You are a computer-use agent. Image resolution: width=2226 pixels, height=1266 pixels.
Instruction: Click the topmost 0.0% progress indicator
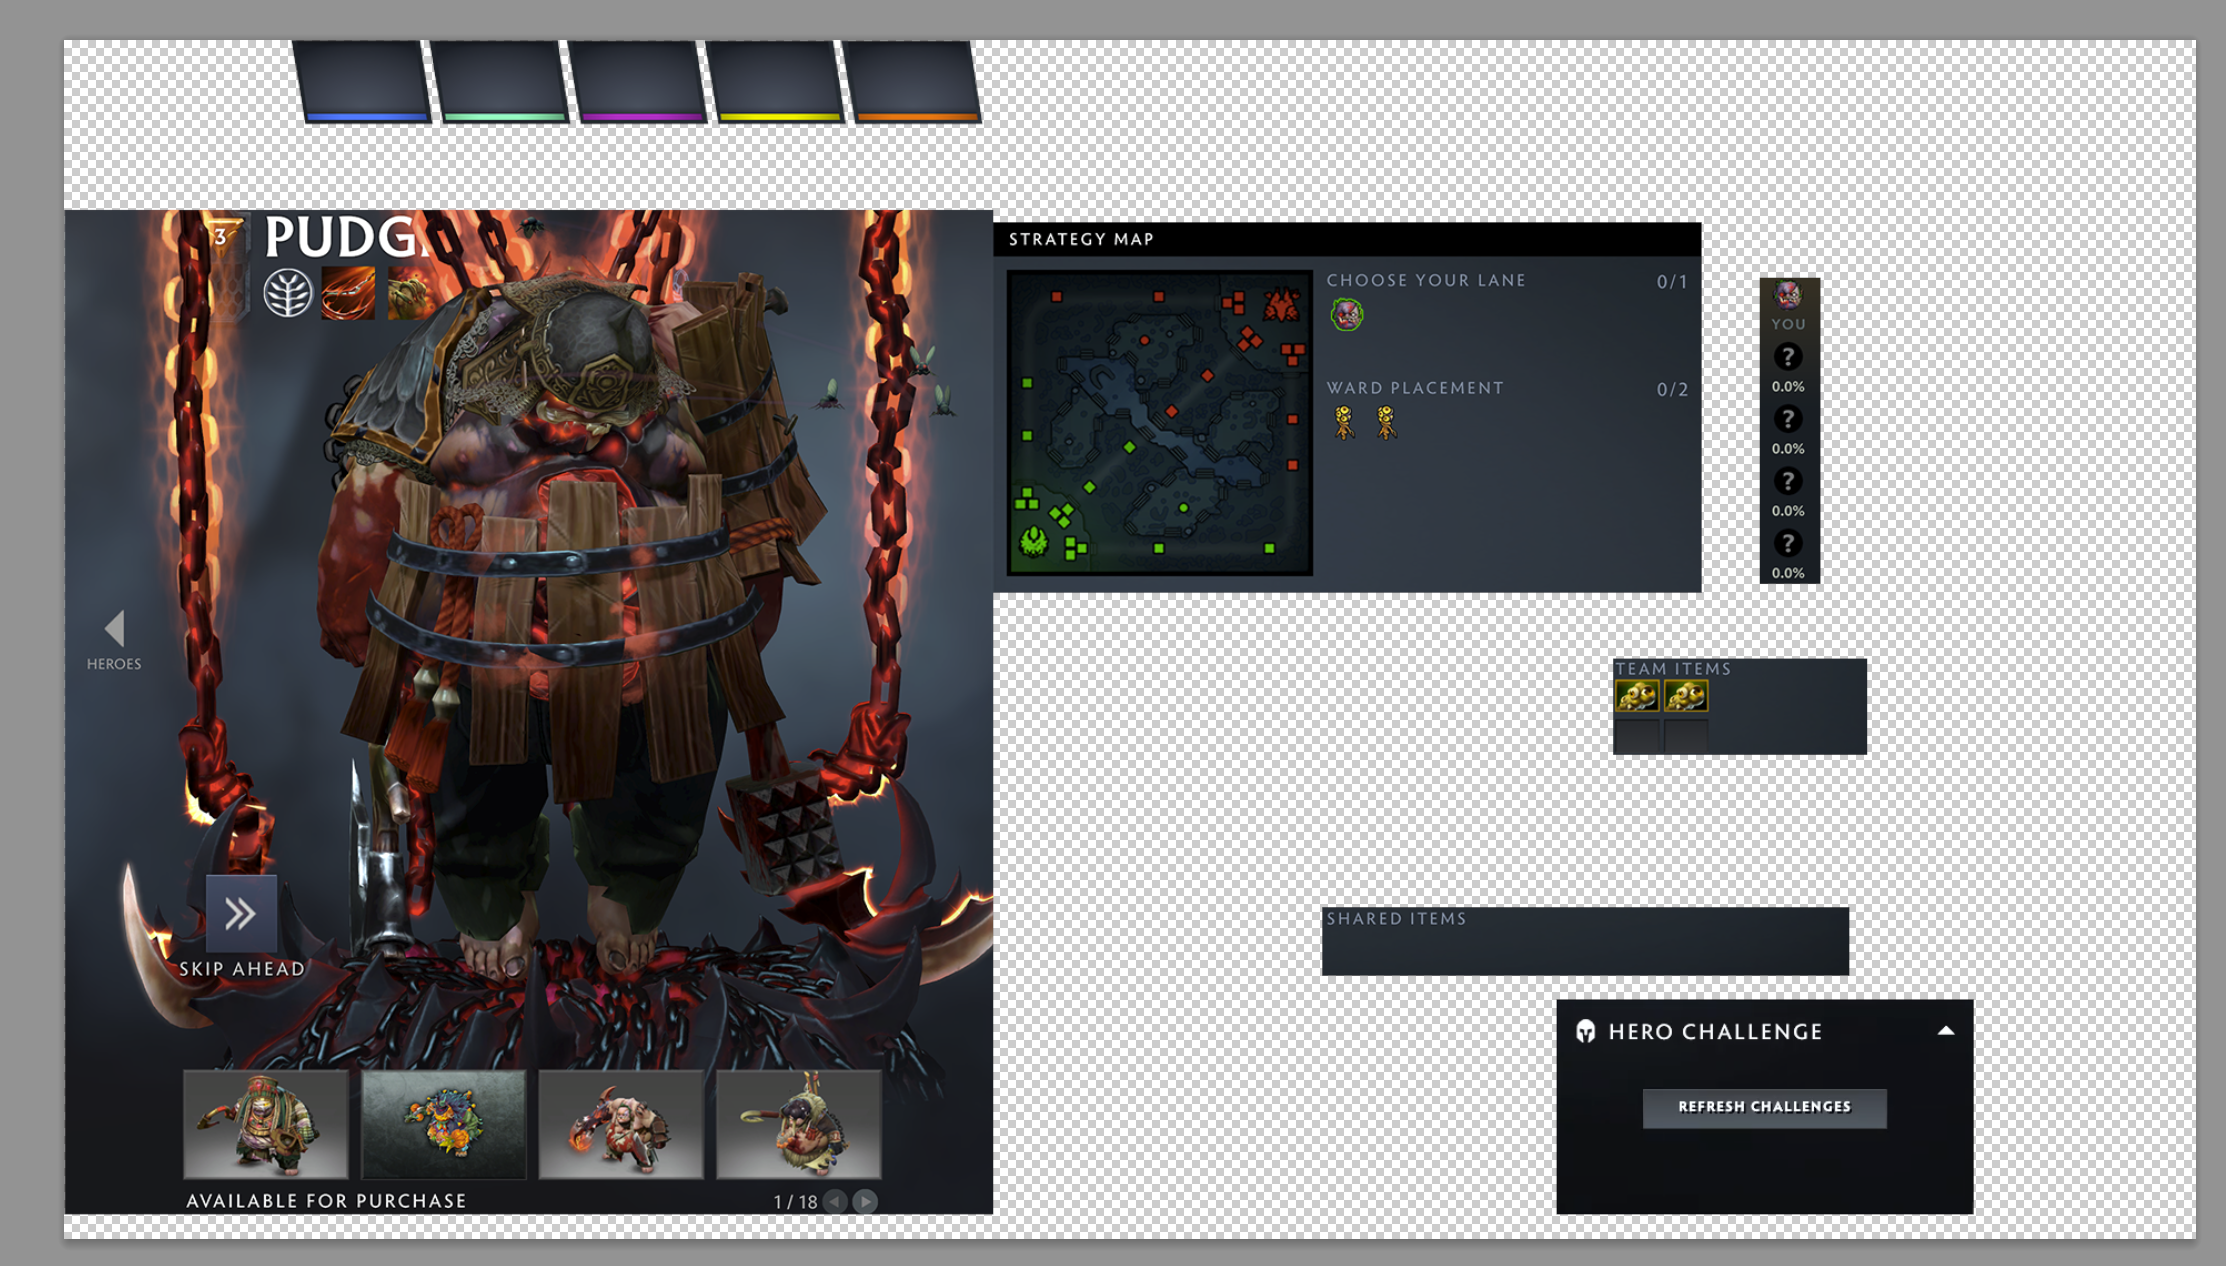(1789, 385)
